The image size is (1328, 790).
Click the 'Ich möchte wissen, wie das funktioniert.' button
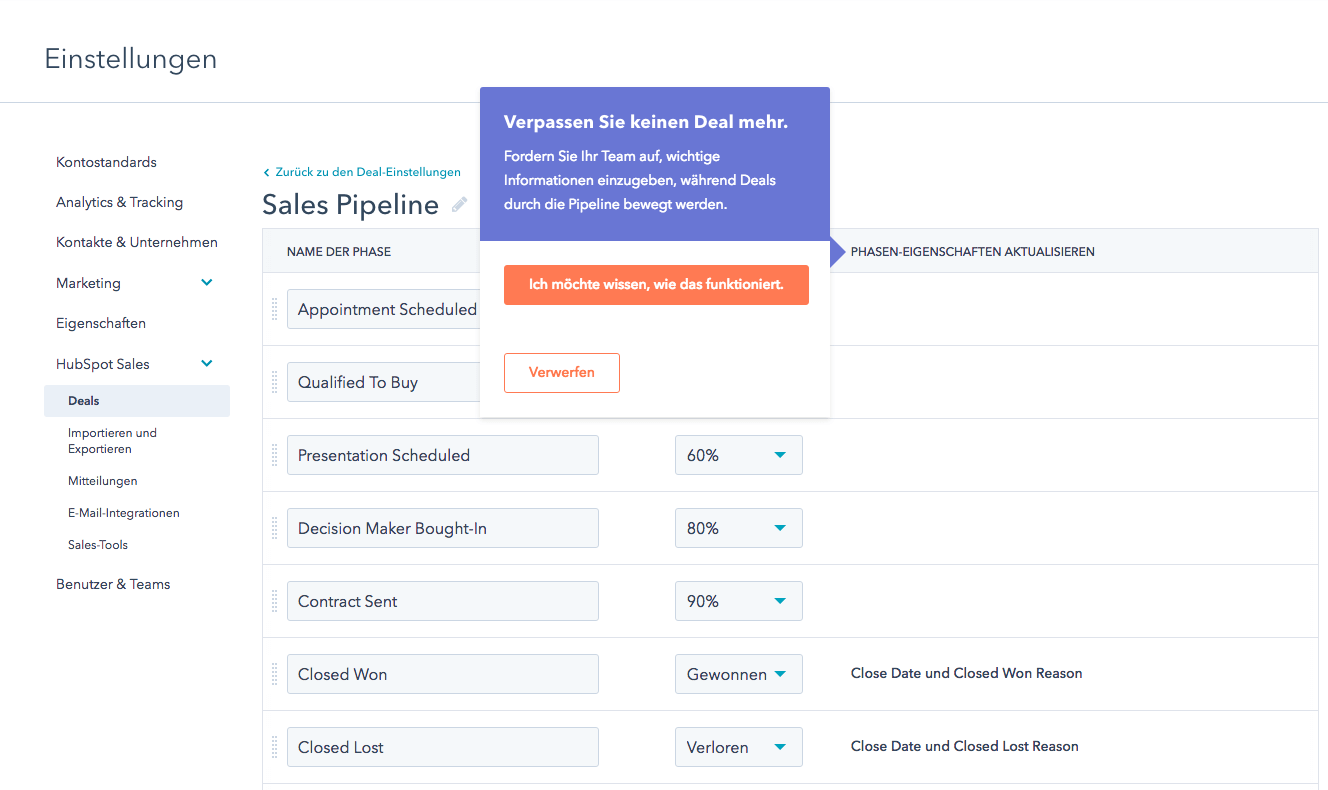coord(656,284)
